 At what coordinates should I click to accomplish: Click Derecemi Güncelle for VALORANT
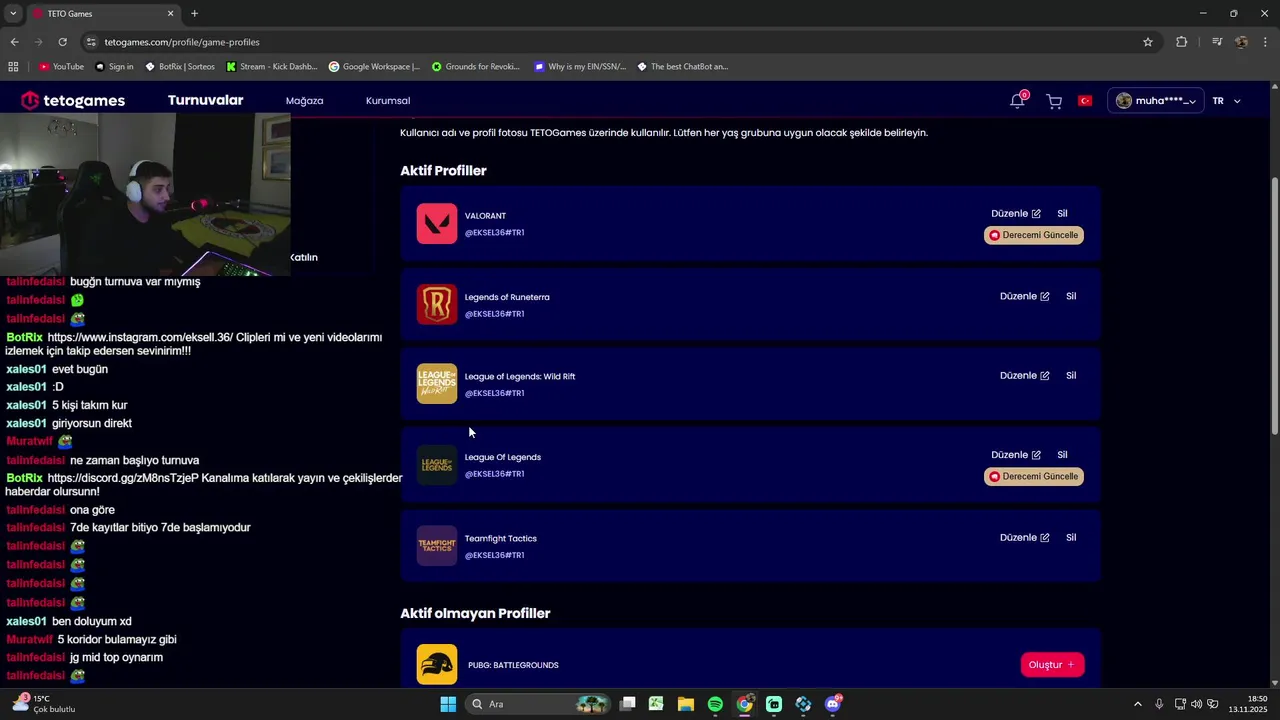1034,235
